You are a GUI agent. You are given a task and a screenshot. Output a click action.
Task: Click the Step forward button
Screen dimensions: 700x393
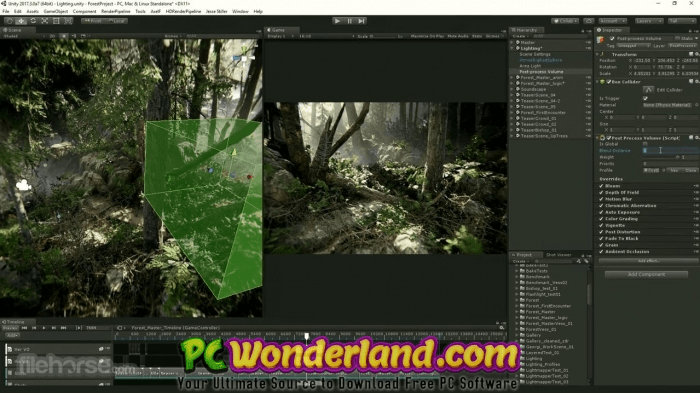(362, 21)
